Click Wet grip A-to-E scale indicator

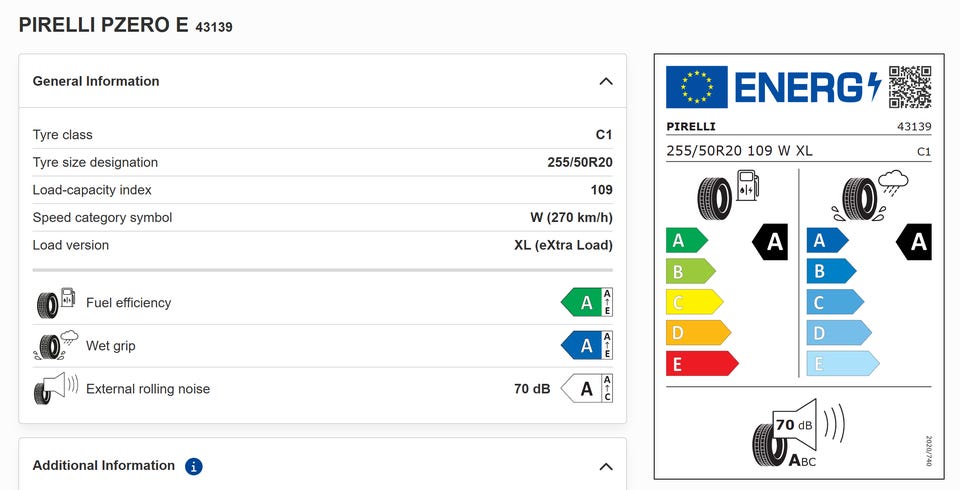click(x=607, y=345)
